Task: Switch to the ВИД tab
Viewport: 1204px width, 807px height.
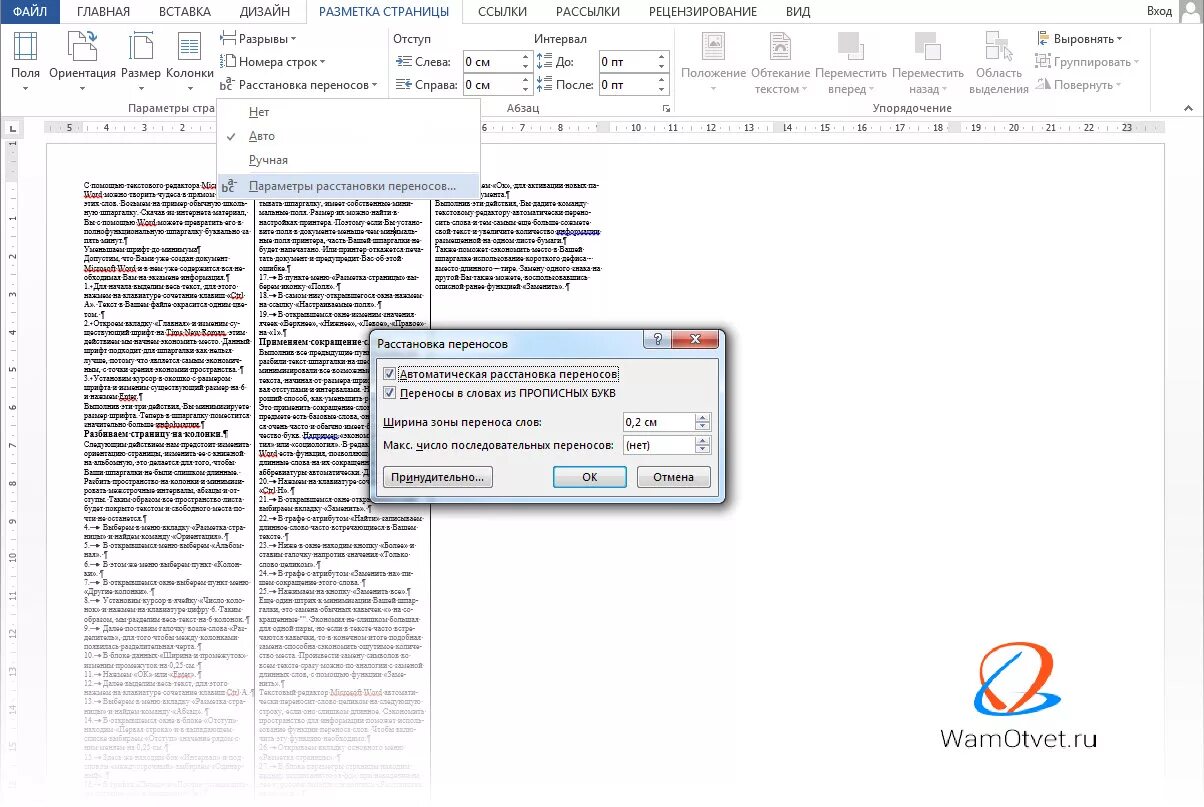Action: click(x=798, y=11)
